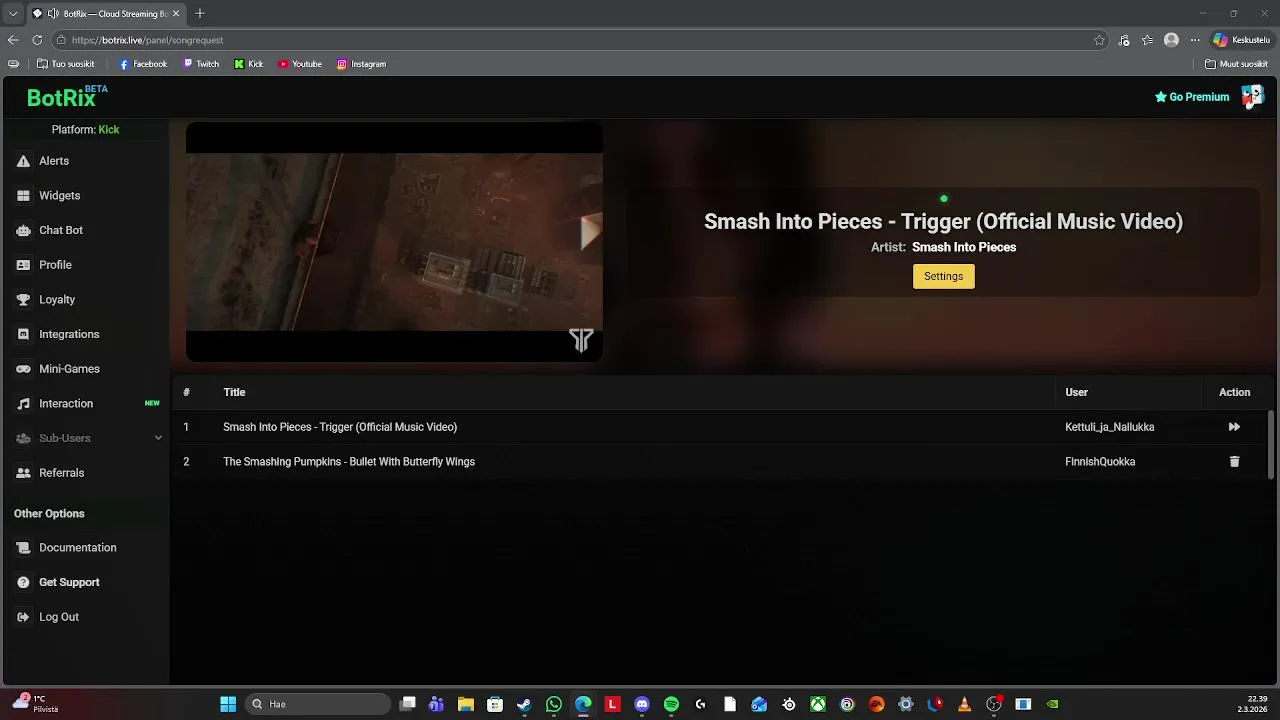Click the Loyalty trophy icon
The height and width of the screenshot is (720, 1280).
23,300
